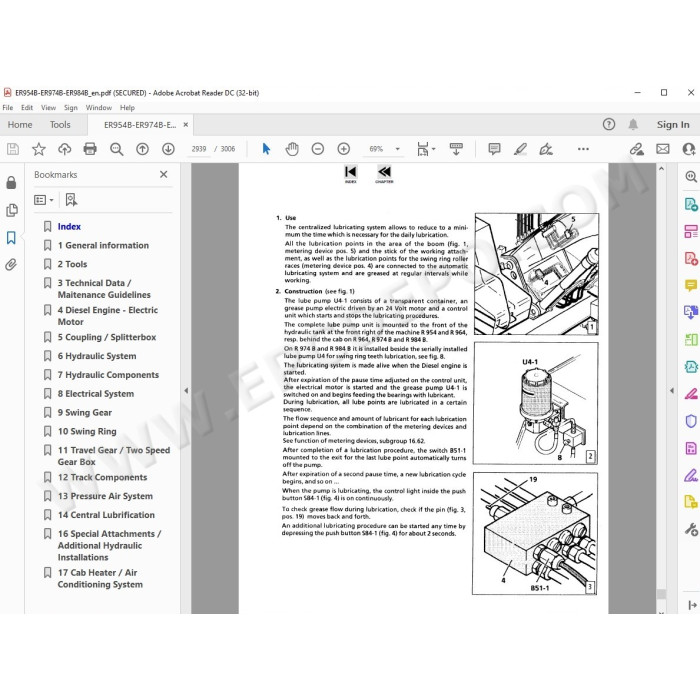Open the File menu
This screenshot has height=700, width=700.
(x=8, y=108)
